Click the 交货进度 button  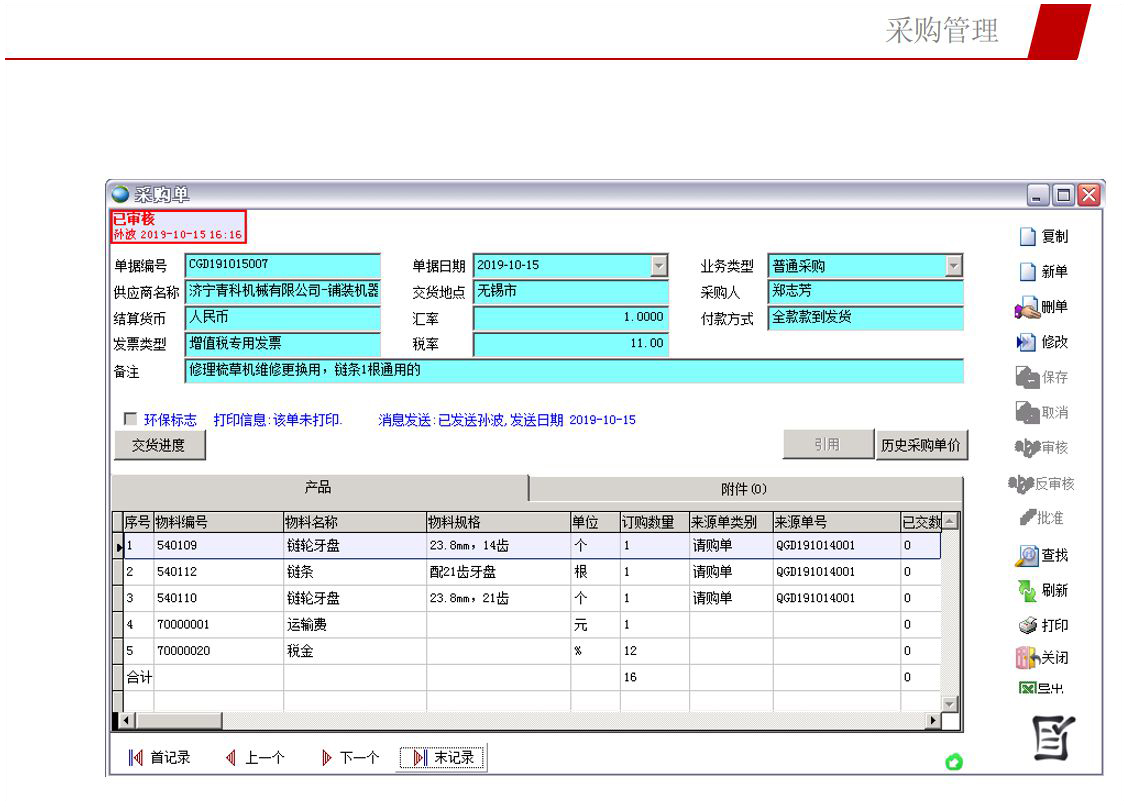tap(159, 446)
